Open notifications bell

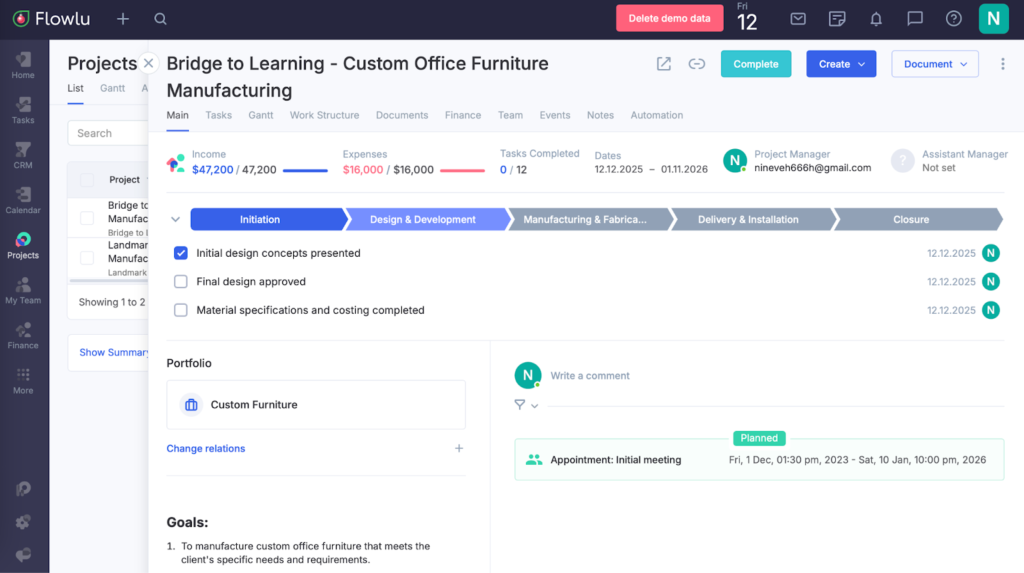point(876,19)
